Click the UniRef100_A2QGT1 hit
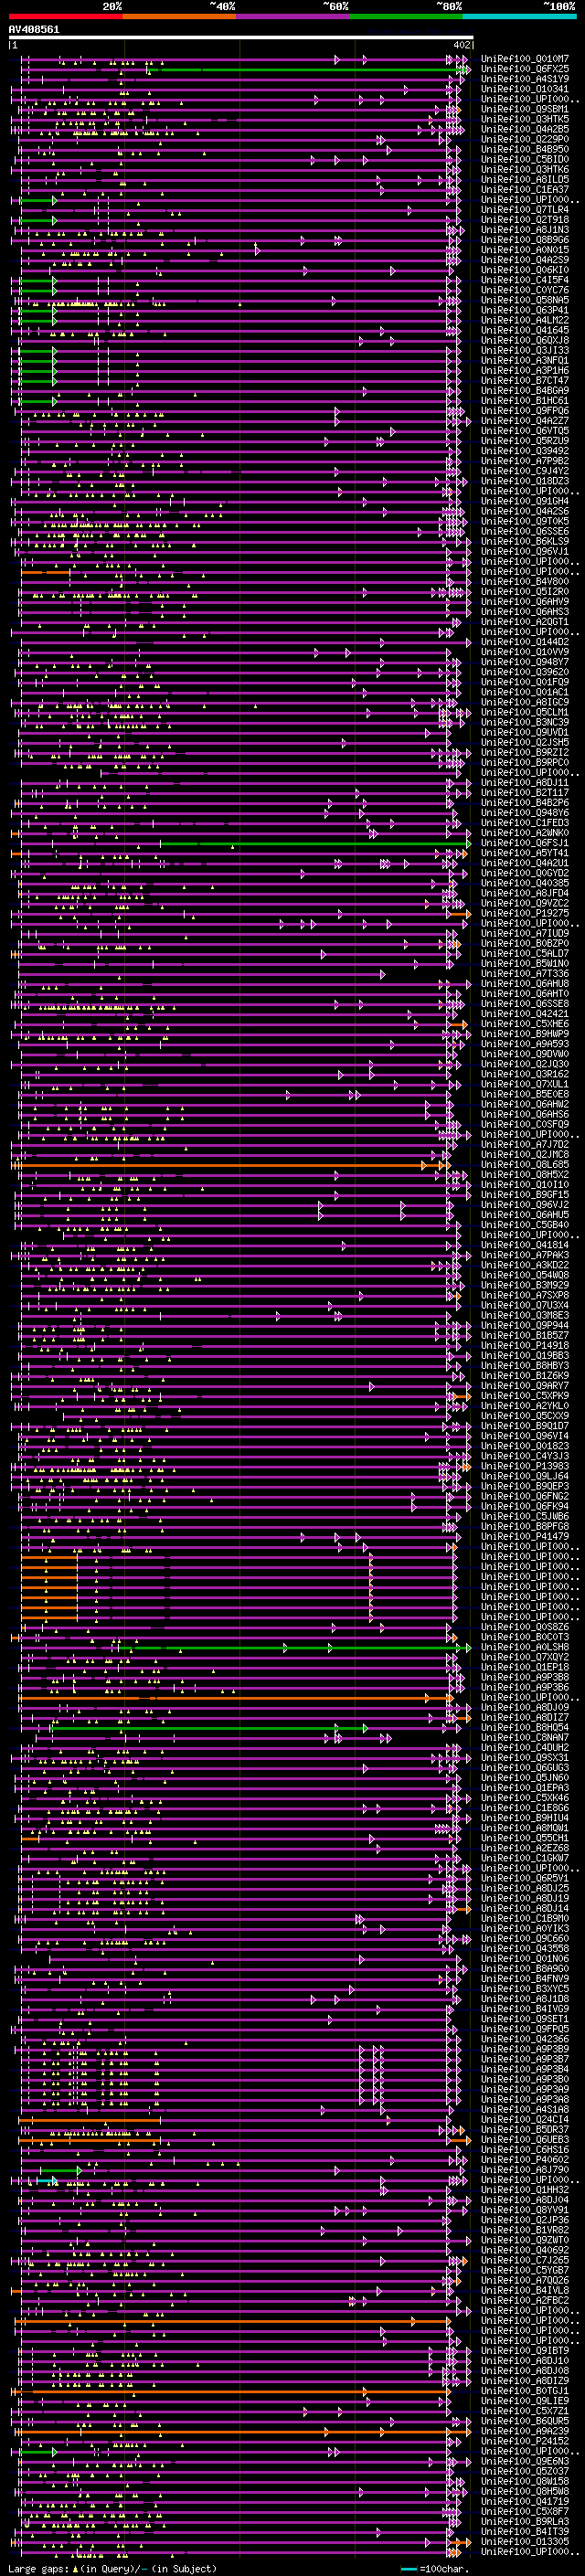This screenshot has width=585, height=2576. (524, 621)
